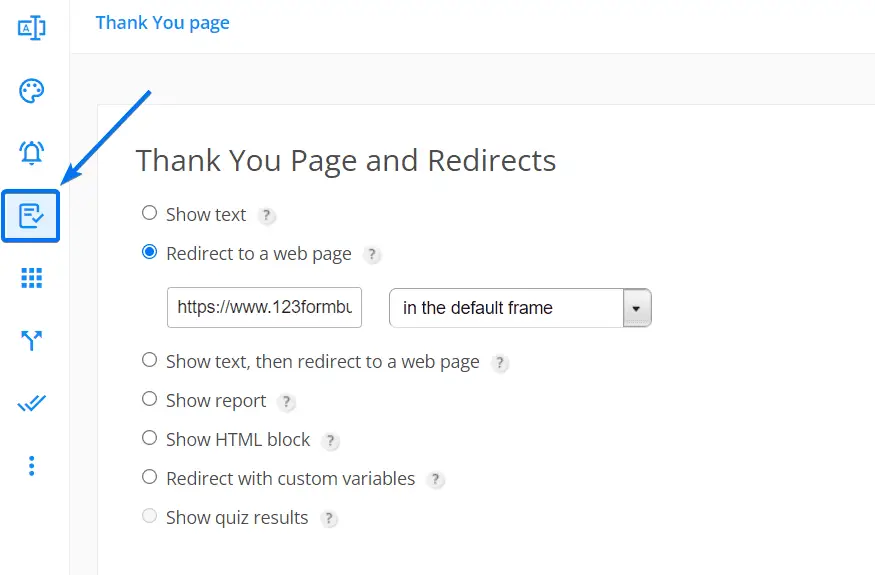Select Redirect to a web page option

(x=149, y=252)
